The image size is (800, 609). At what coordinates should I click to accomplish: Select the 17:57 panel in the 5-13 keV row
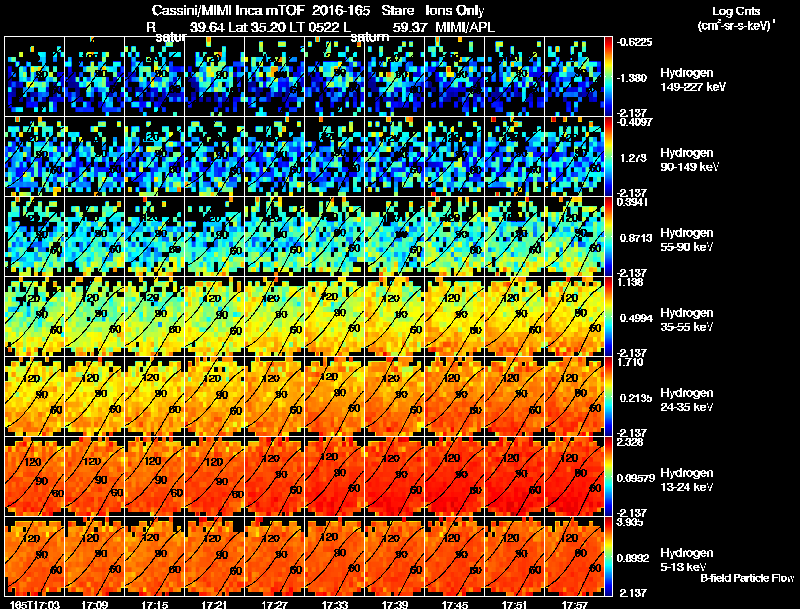pos(574,556)
